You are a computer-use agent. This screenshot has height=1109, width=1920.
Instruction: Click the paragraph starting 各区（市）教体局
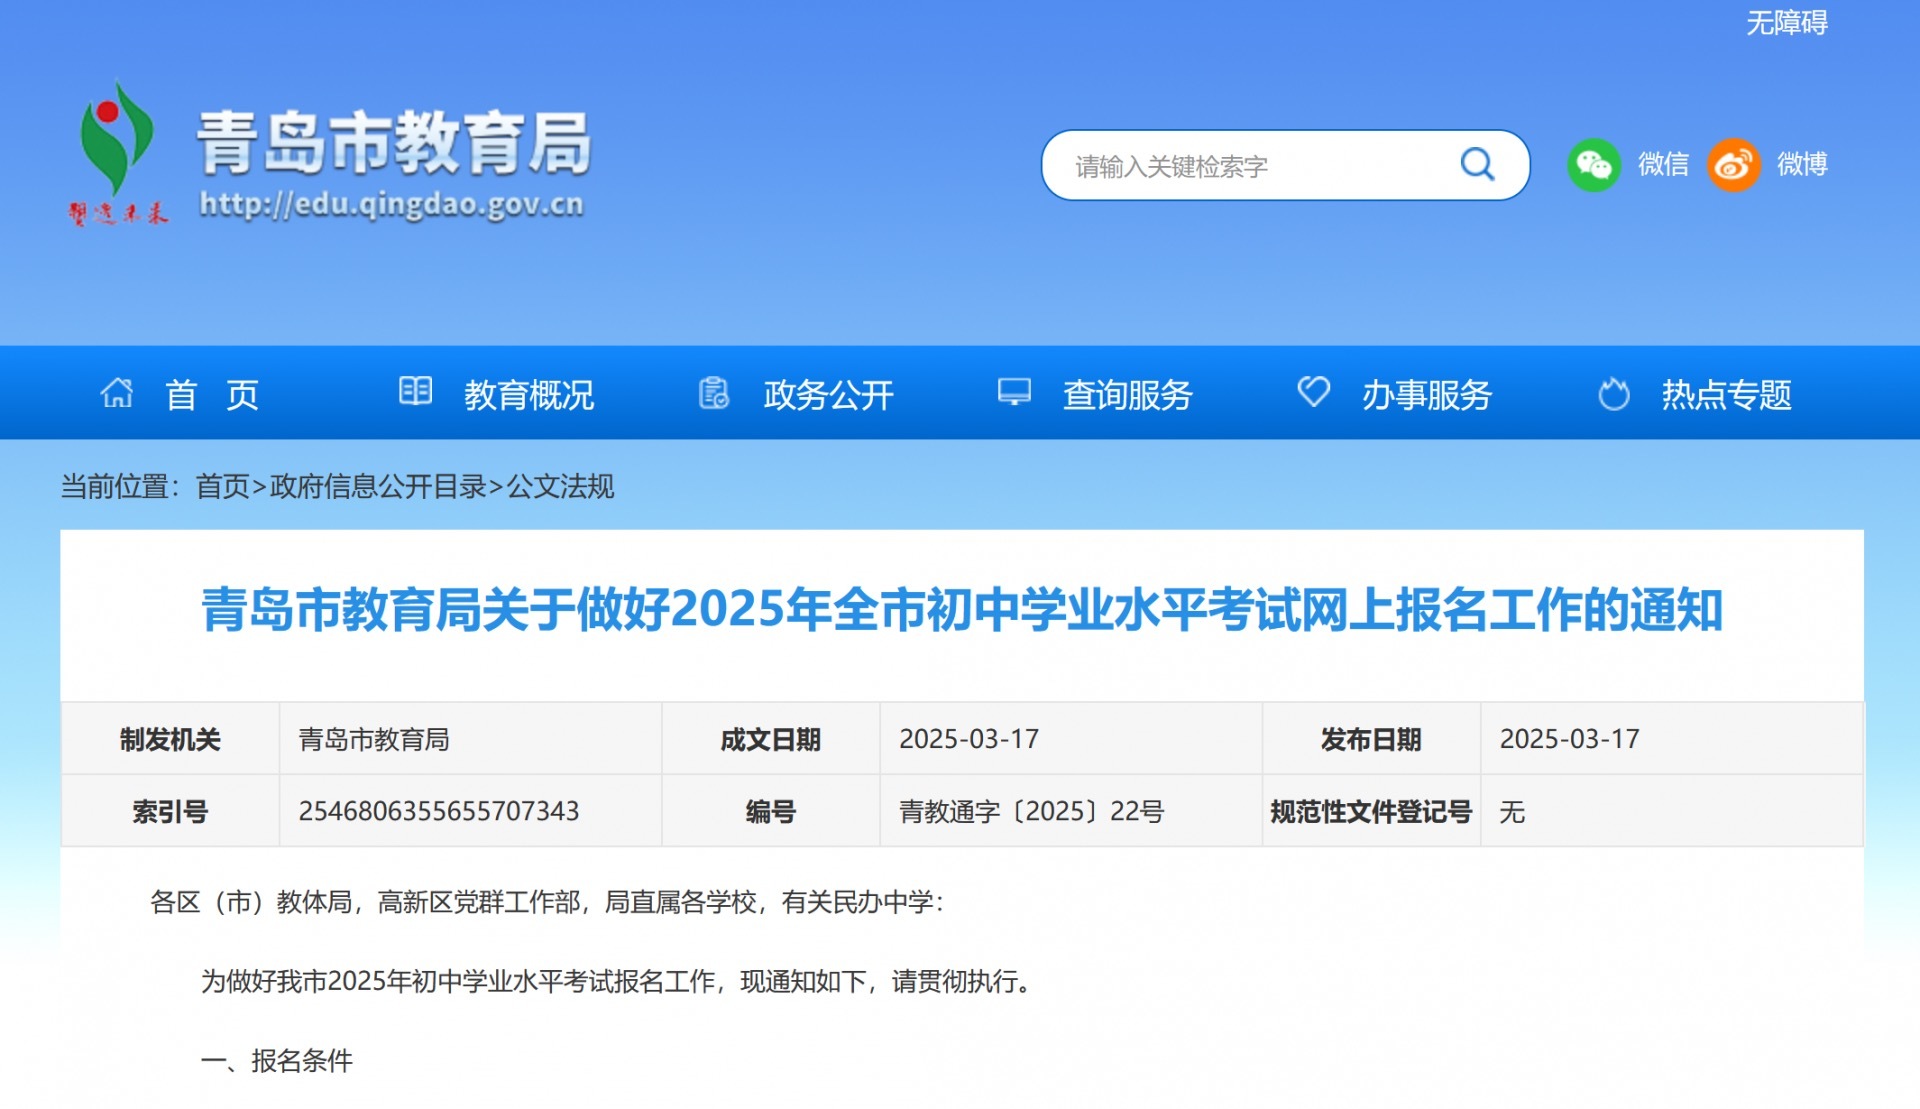[x=546, y=902]
